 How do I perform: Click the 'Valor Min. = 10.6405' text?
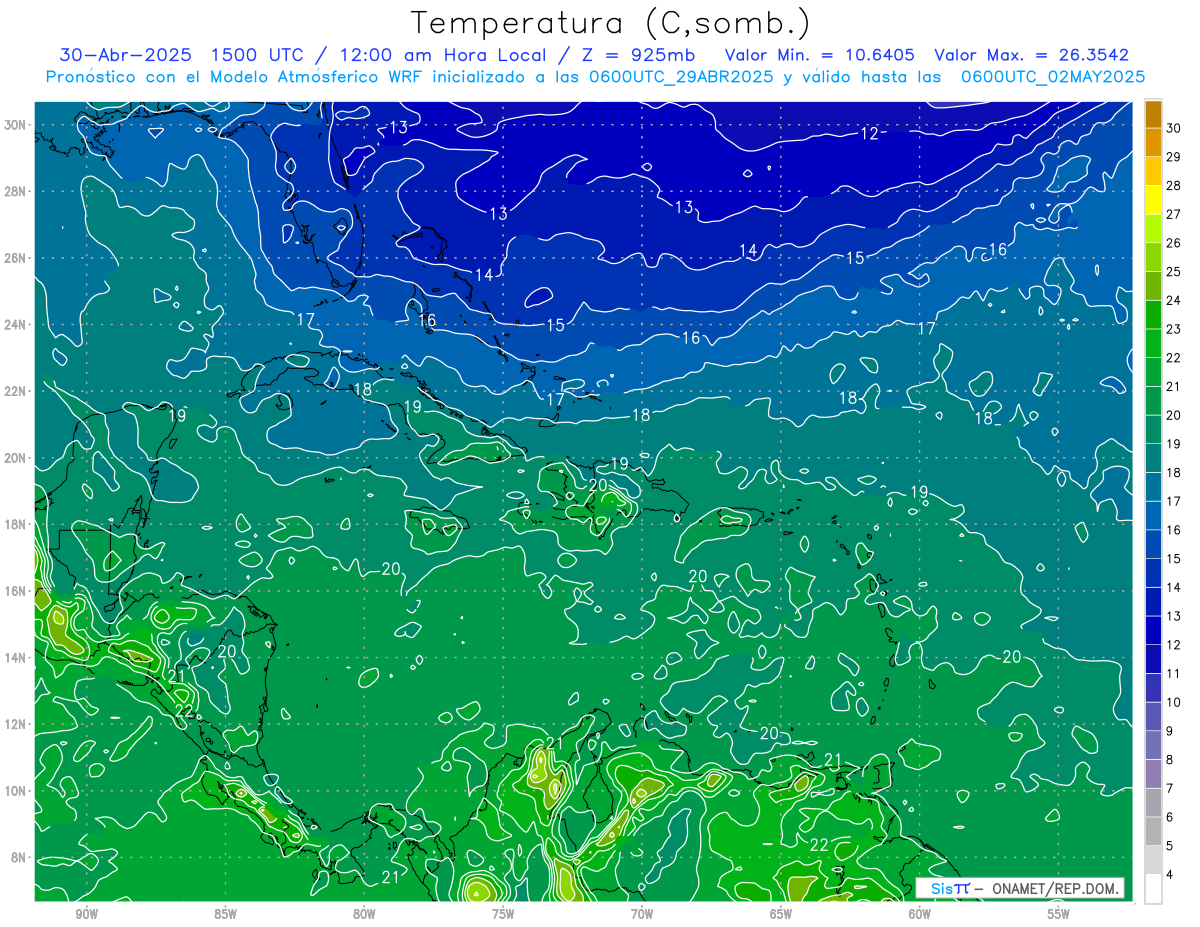tap(820, 55)
